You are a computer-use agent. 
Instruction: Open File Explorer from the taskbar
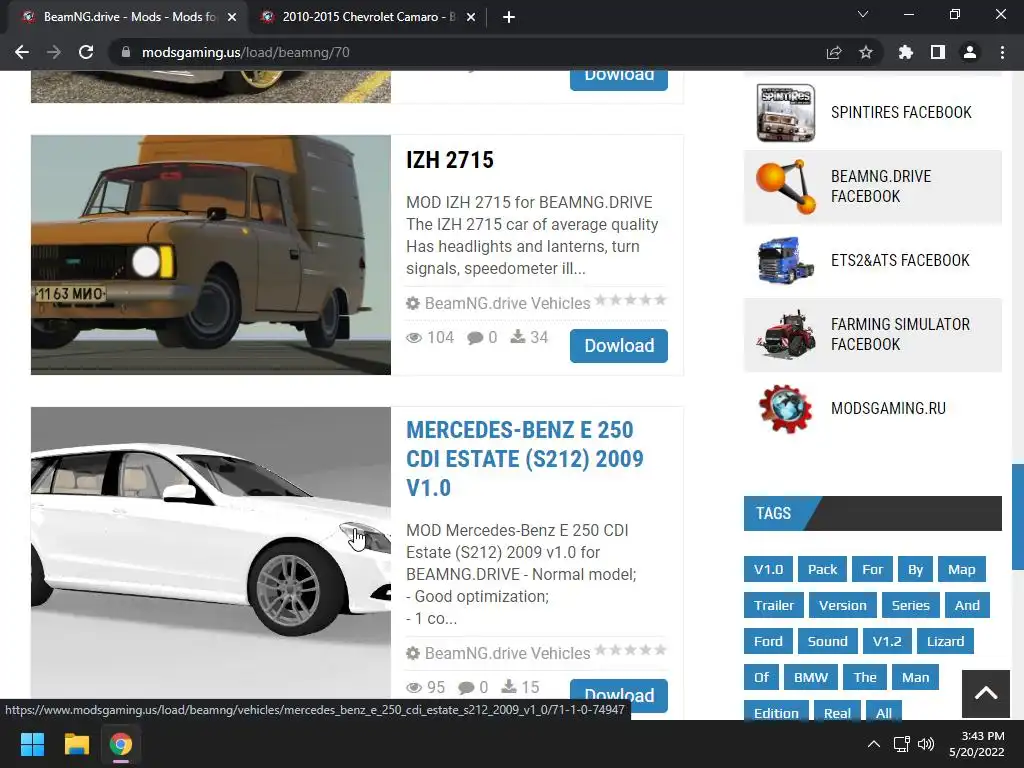click(x=76, y=744)
